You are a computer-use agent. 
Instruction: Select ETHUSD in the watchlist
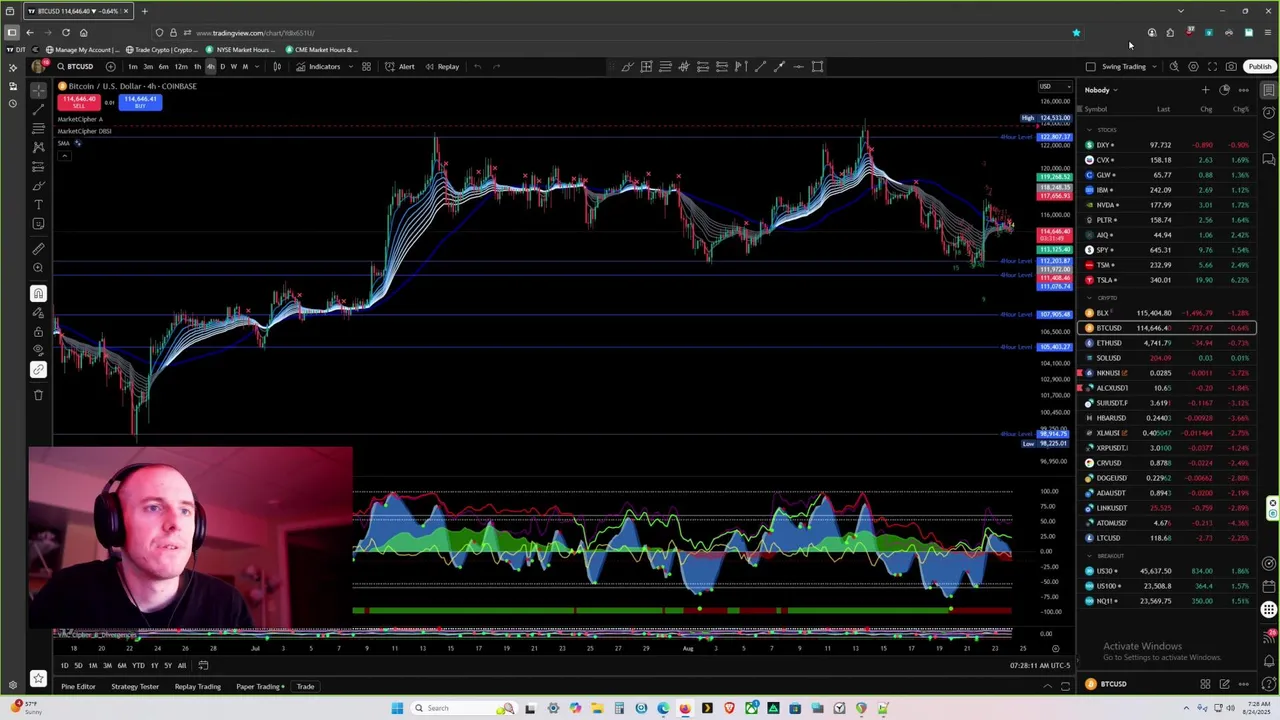(x=1168, y=343)
